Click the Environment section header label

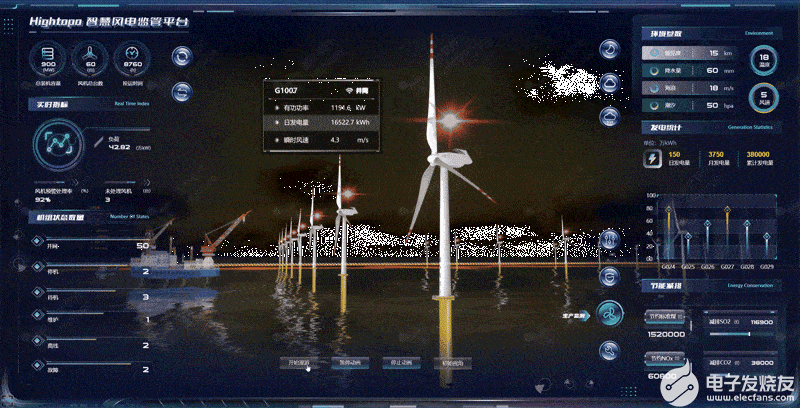[x=759, y=33]
